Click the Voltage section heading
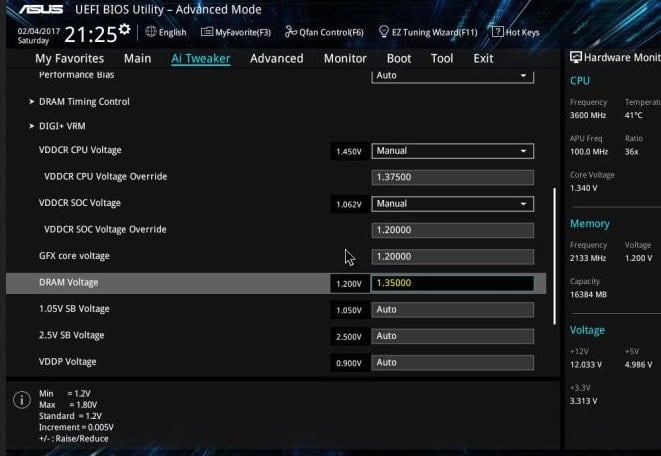Image resolution: width=661 pixels, height=456 pixels. [x=587, y=330]
